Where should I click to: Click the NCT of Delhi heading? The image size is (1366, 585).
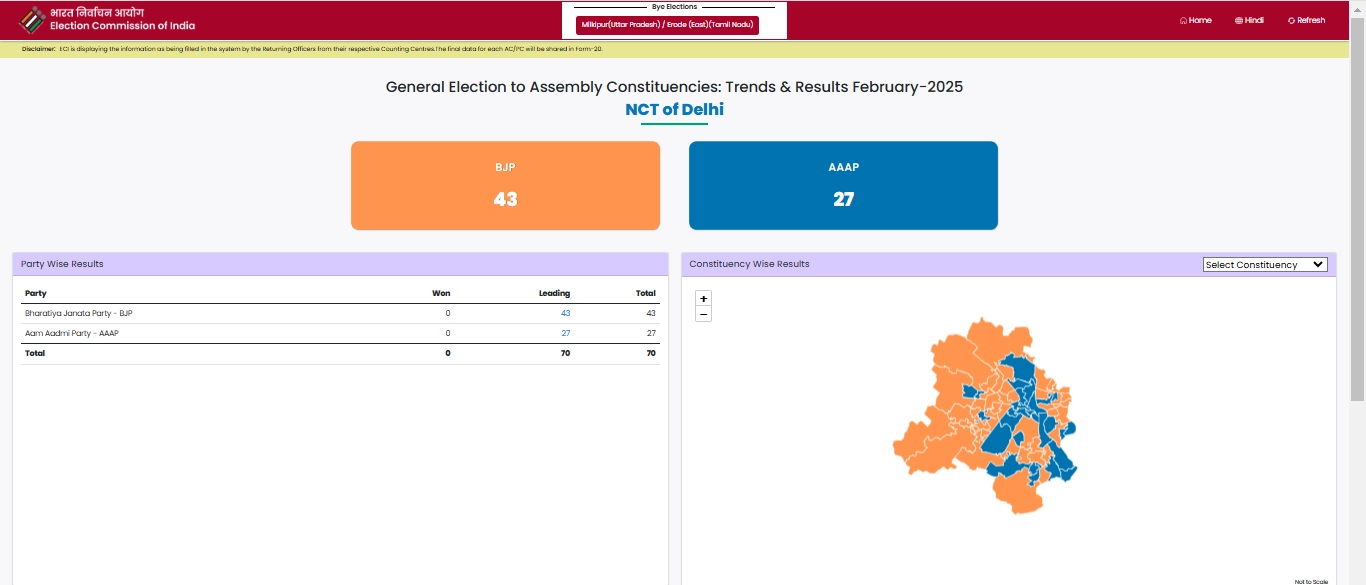pyautogui.click(x=674, y=110)
